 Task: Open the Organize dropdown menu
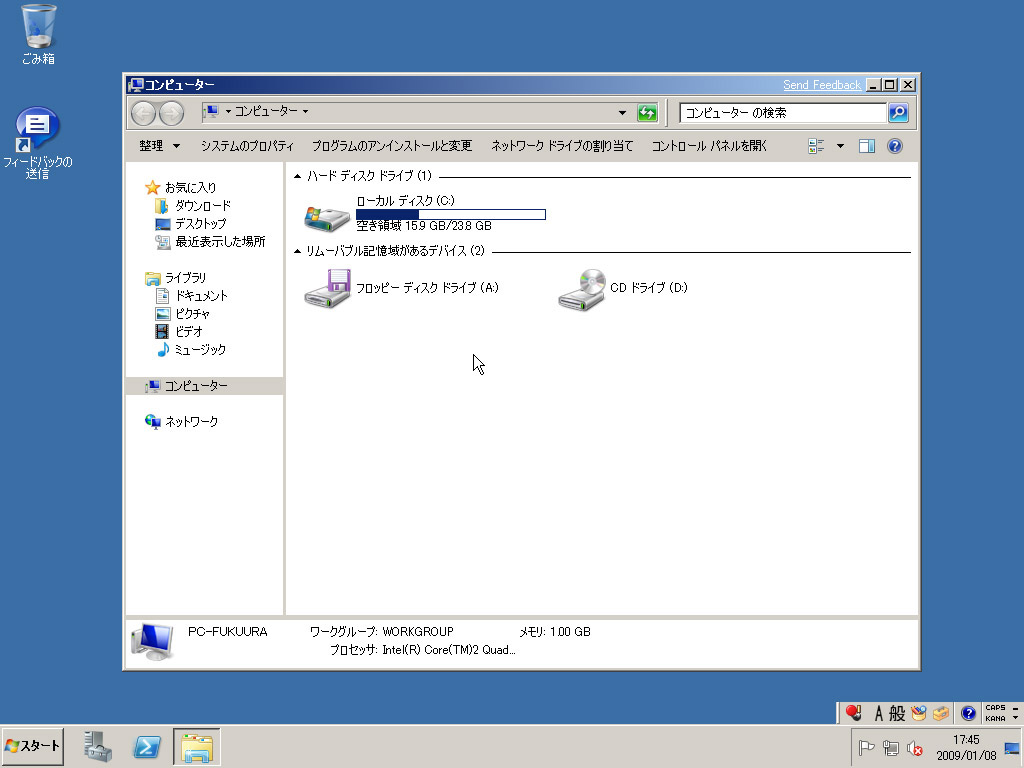click(x=159, y=146)
